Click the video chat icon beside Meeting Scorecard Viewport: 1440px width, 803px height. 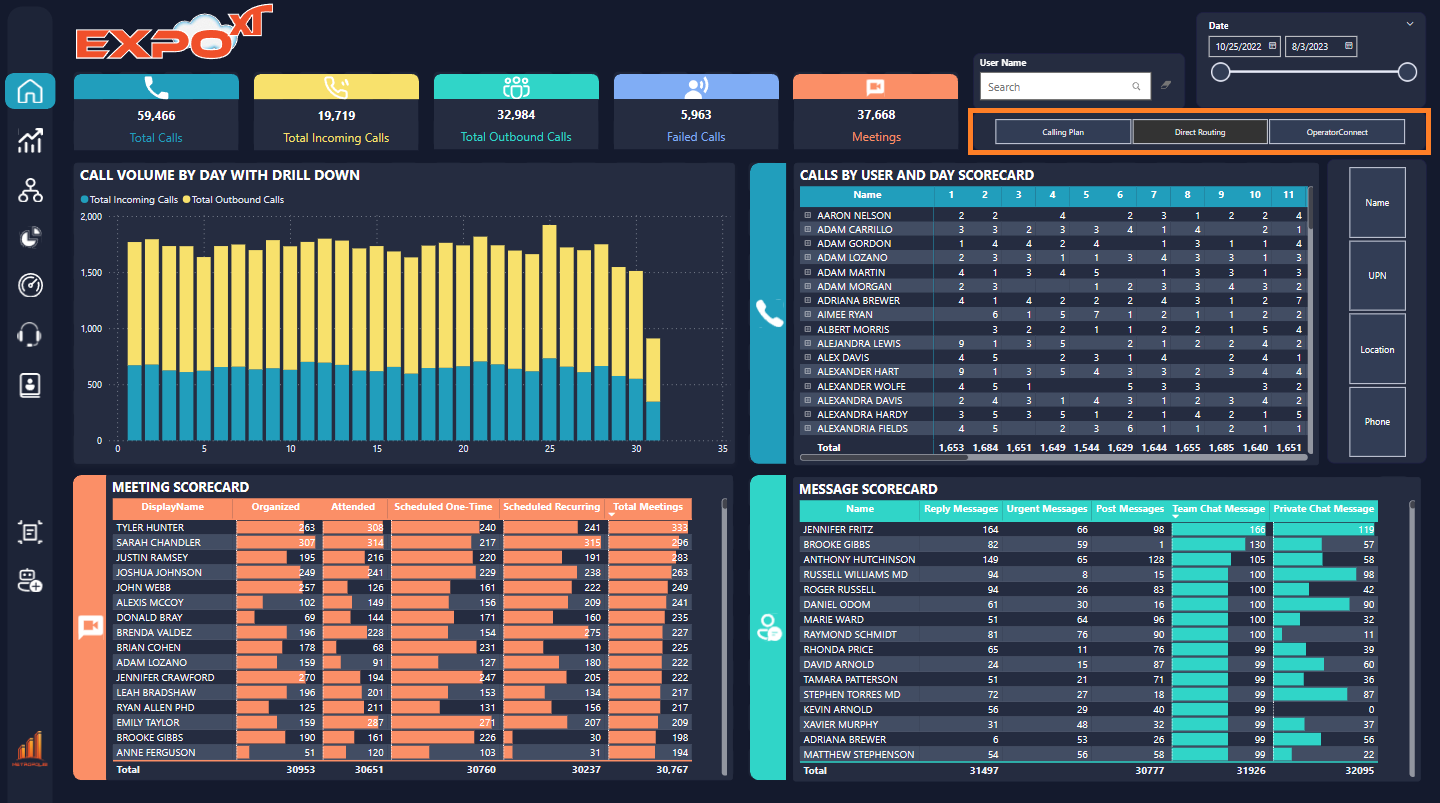click(x=90, y=627)
